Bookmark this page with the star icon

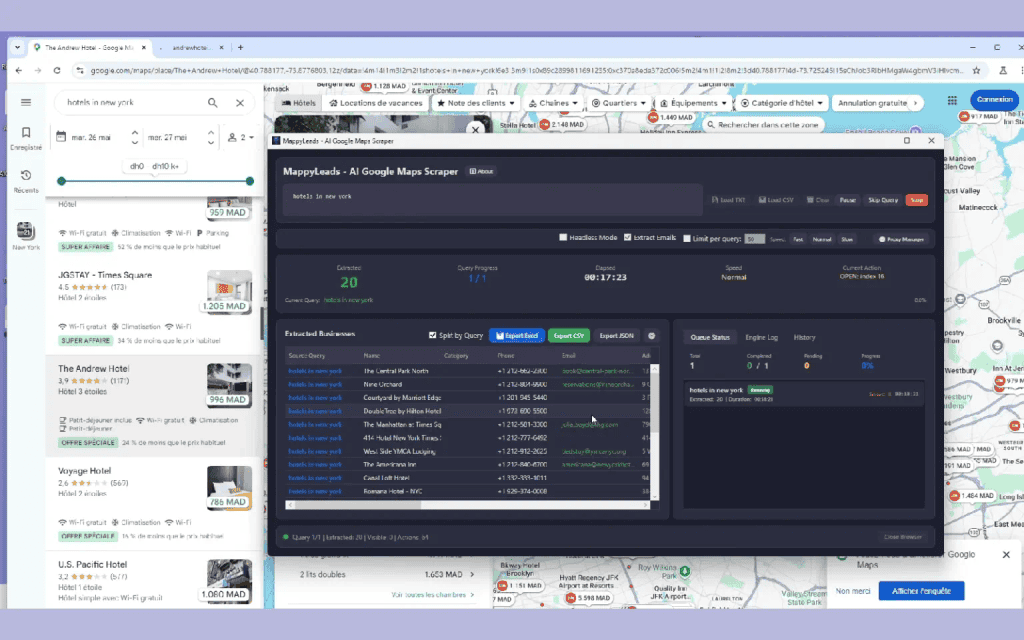coord(976,71)
